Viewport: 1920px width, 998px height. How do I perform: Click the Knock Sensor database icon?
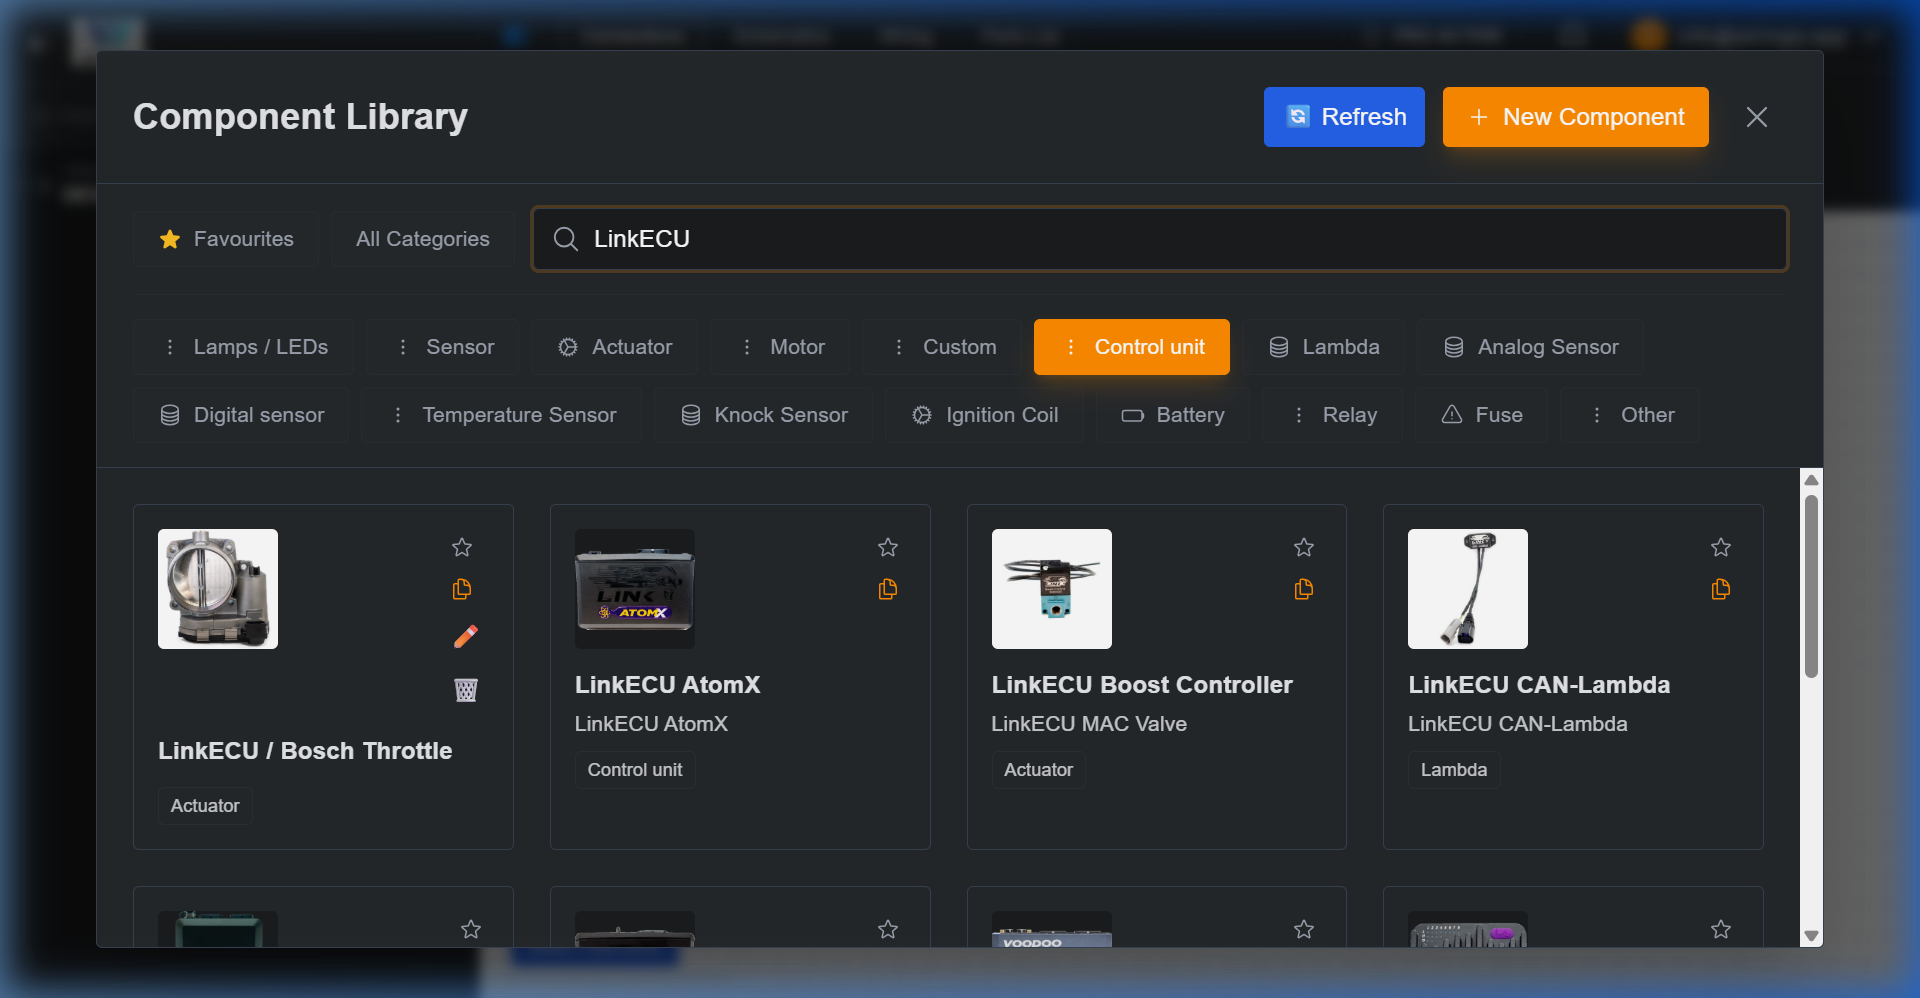pos(691,415)
